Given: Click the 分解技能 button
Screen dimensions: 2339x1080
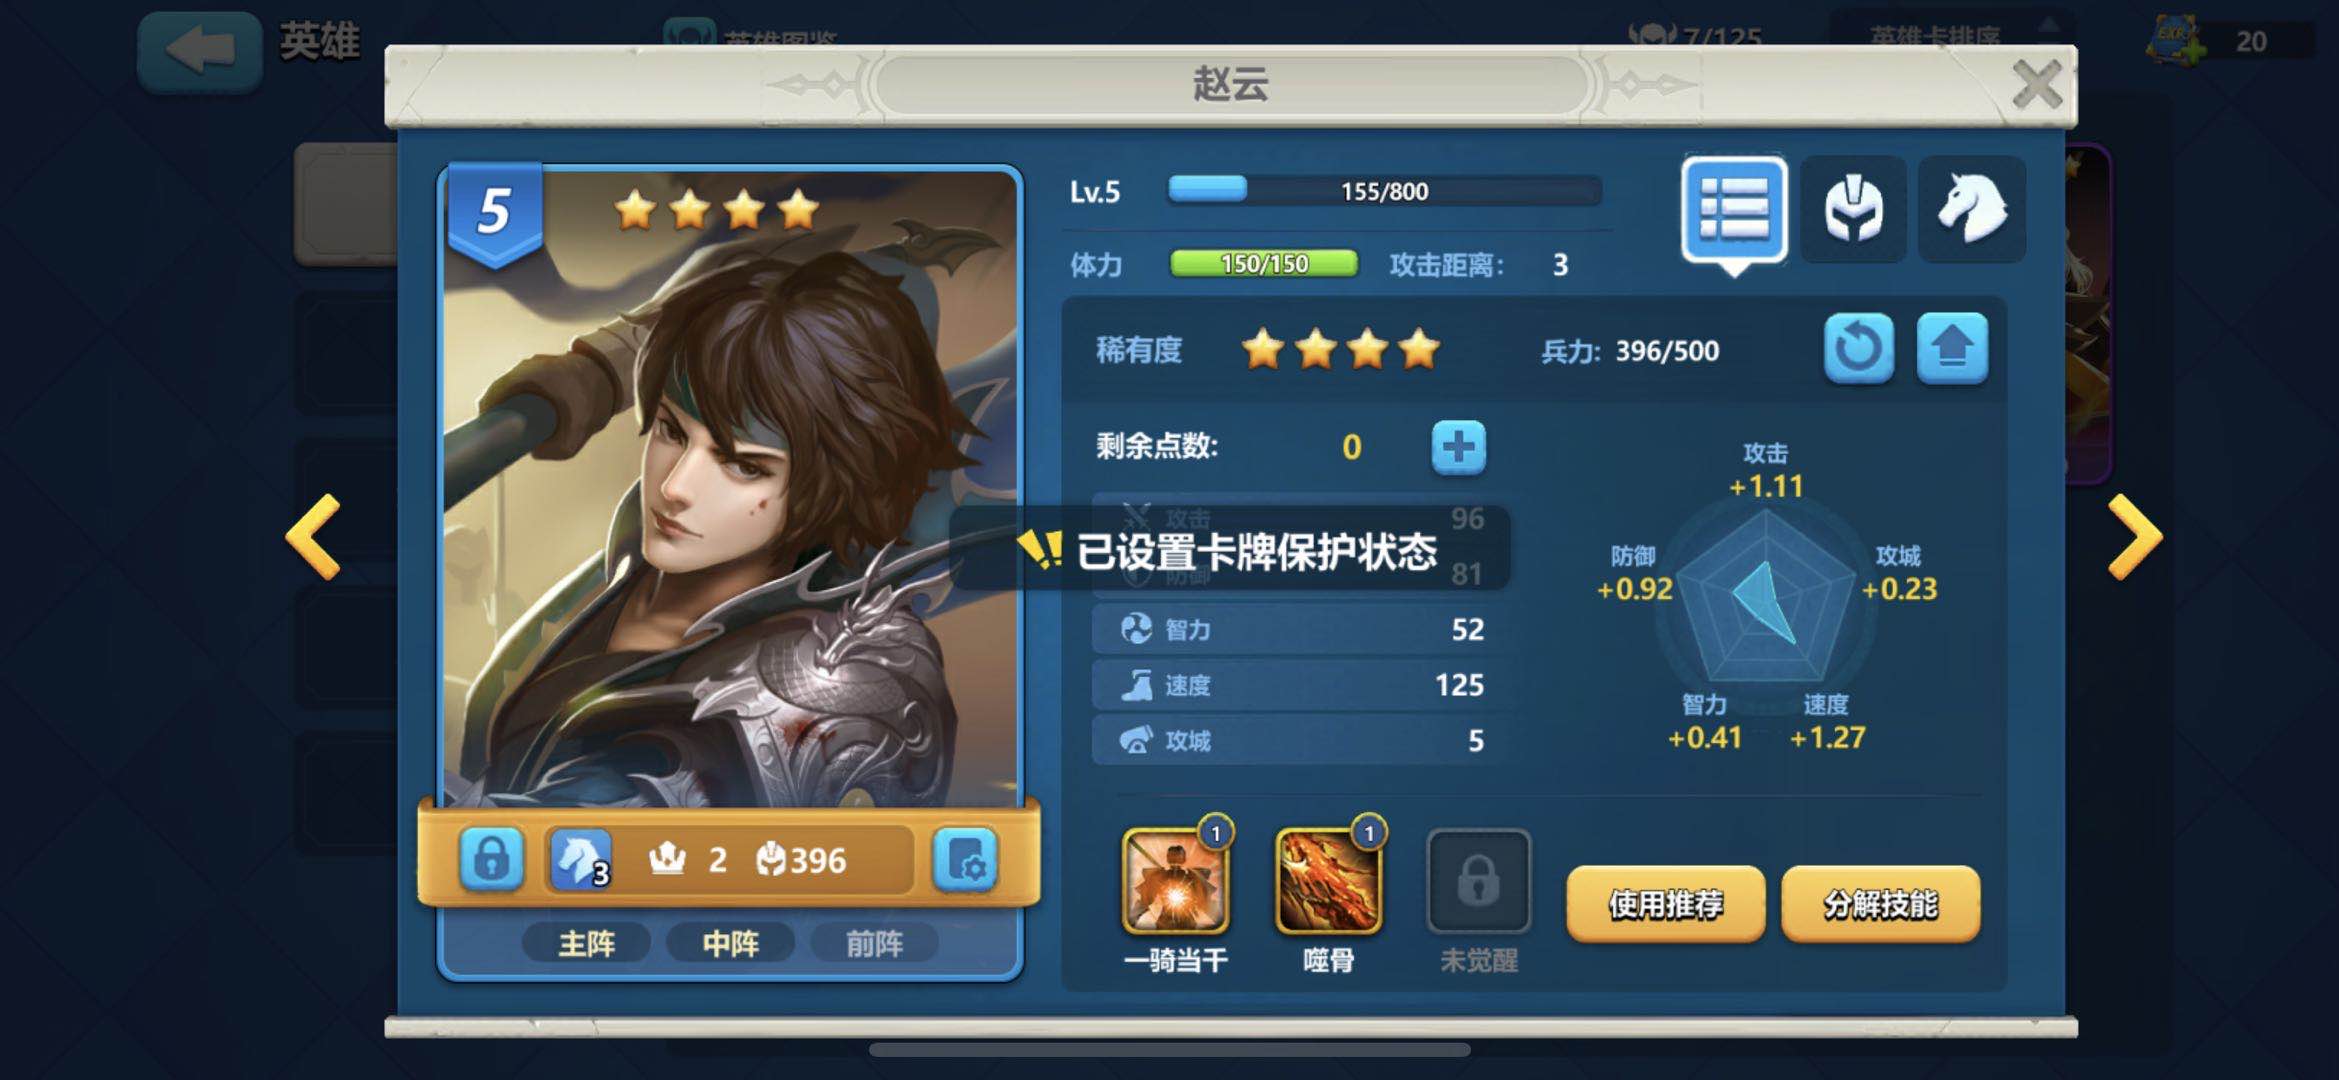Looking at the screenshot, I should tap(1881, 904).
